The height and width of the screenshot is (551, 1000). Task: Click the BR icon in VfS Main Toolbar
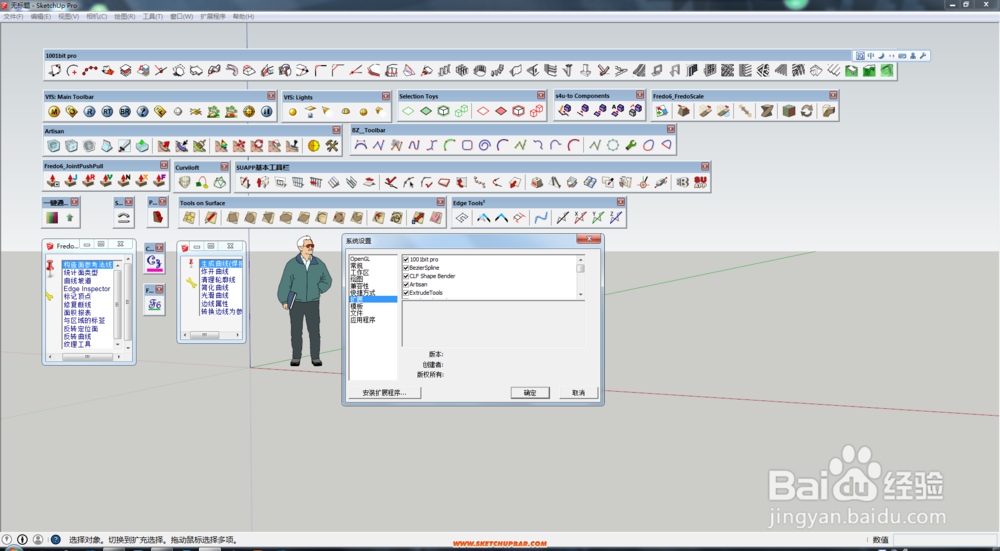click(x=125, y=112)
